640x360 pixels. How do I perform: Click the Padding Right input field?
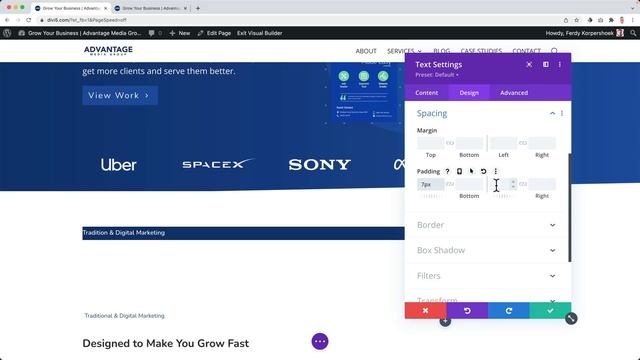pyautogui.click(x=542, y=184)
